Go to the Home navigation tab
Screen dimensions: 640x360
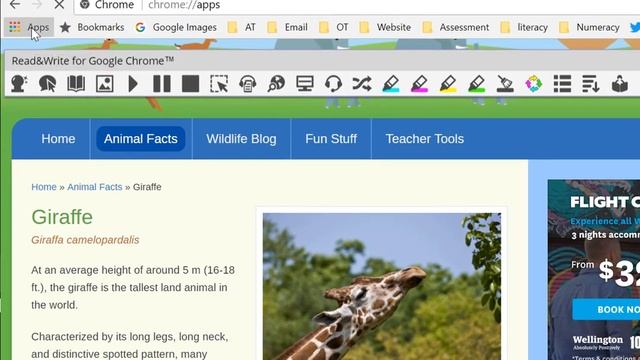58,139
